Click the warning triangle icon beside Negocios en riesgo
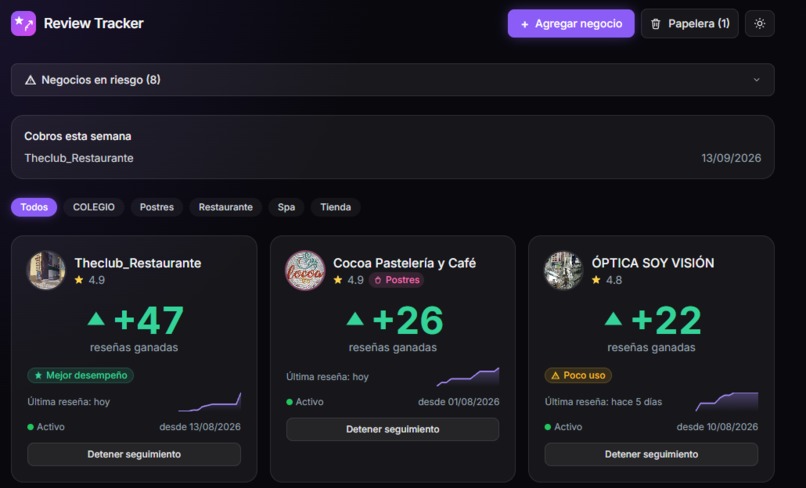This screenshot has height=488, width=806. (x=30, y=80)
